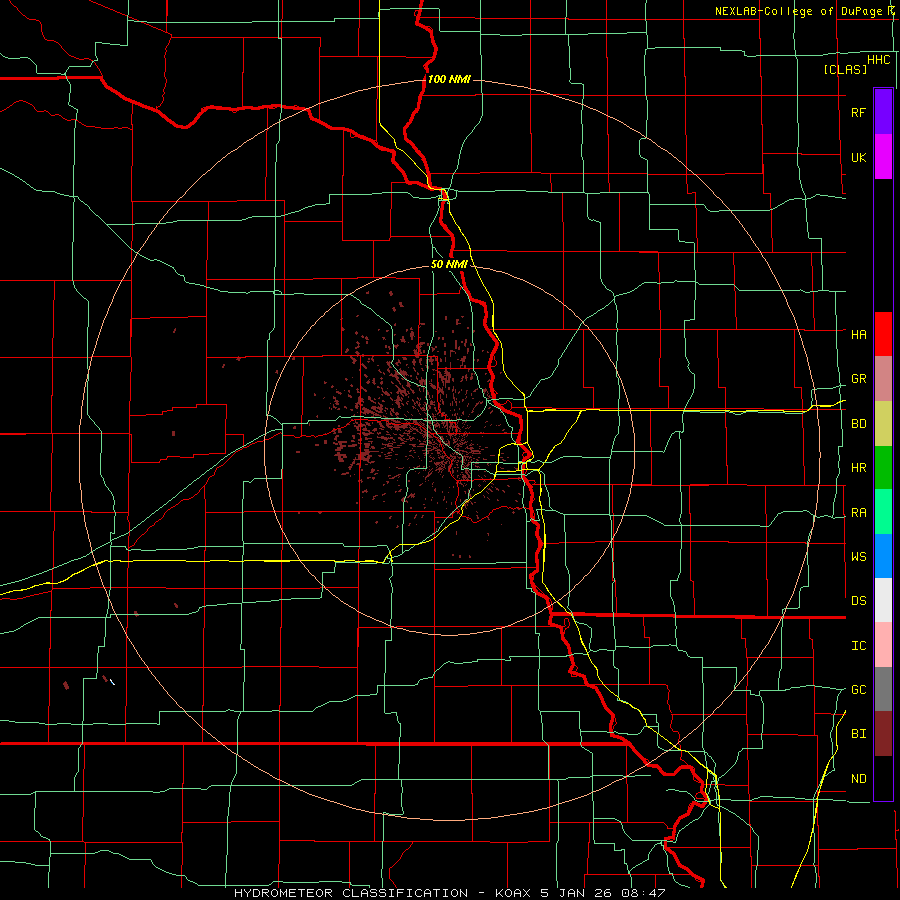The width and height of the screenshot is (900, 900).
Task: Select the white DS legend swatch
Action: 883,600
